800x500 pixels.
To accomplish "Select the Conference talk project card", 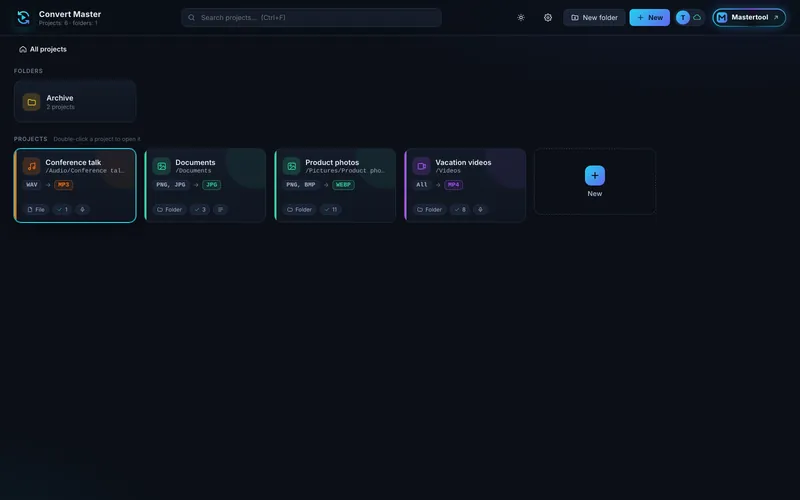I will coord(75,185).
